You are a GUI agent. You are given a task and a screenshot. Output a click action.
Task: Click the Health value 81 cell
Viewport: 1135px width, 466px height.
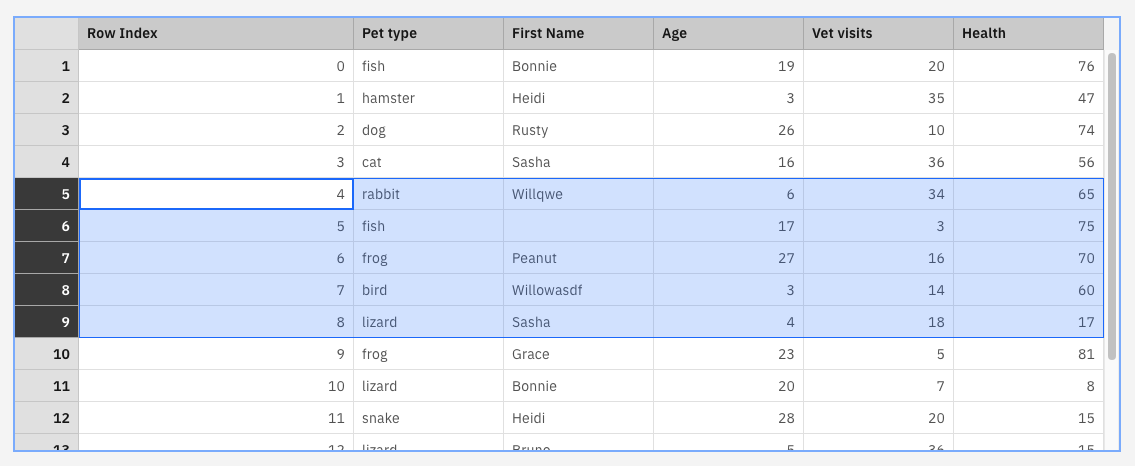1028,354
